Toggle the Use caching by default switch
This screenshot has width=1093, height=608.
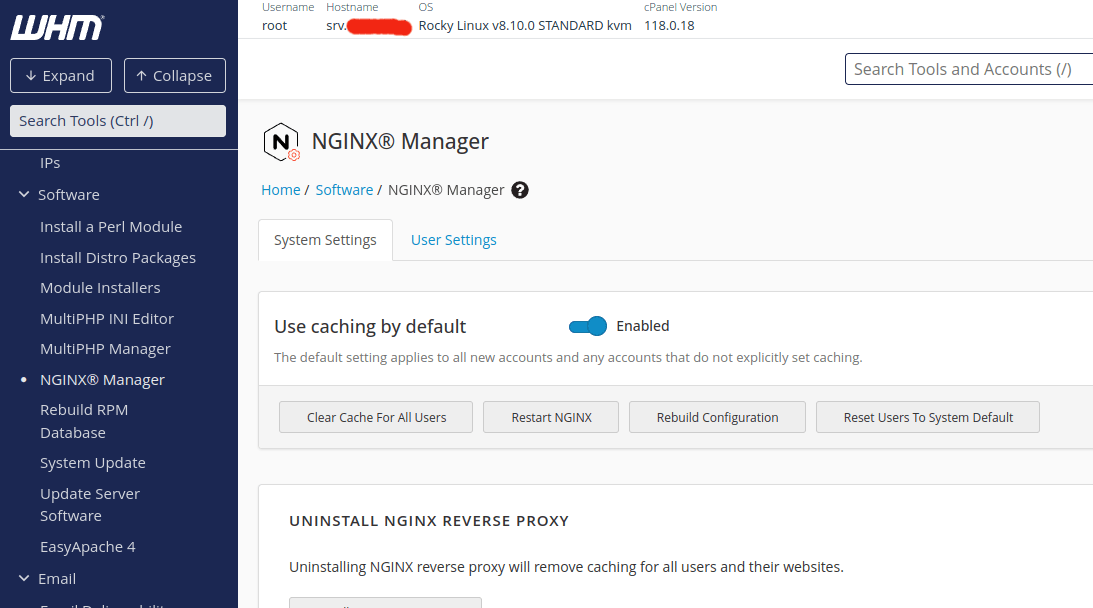[x=588, y=326]
